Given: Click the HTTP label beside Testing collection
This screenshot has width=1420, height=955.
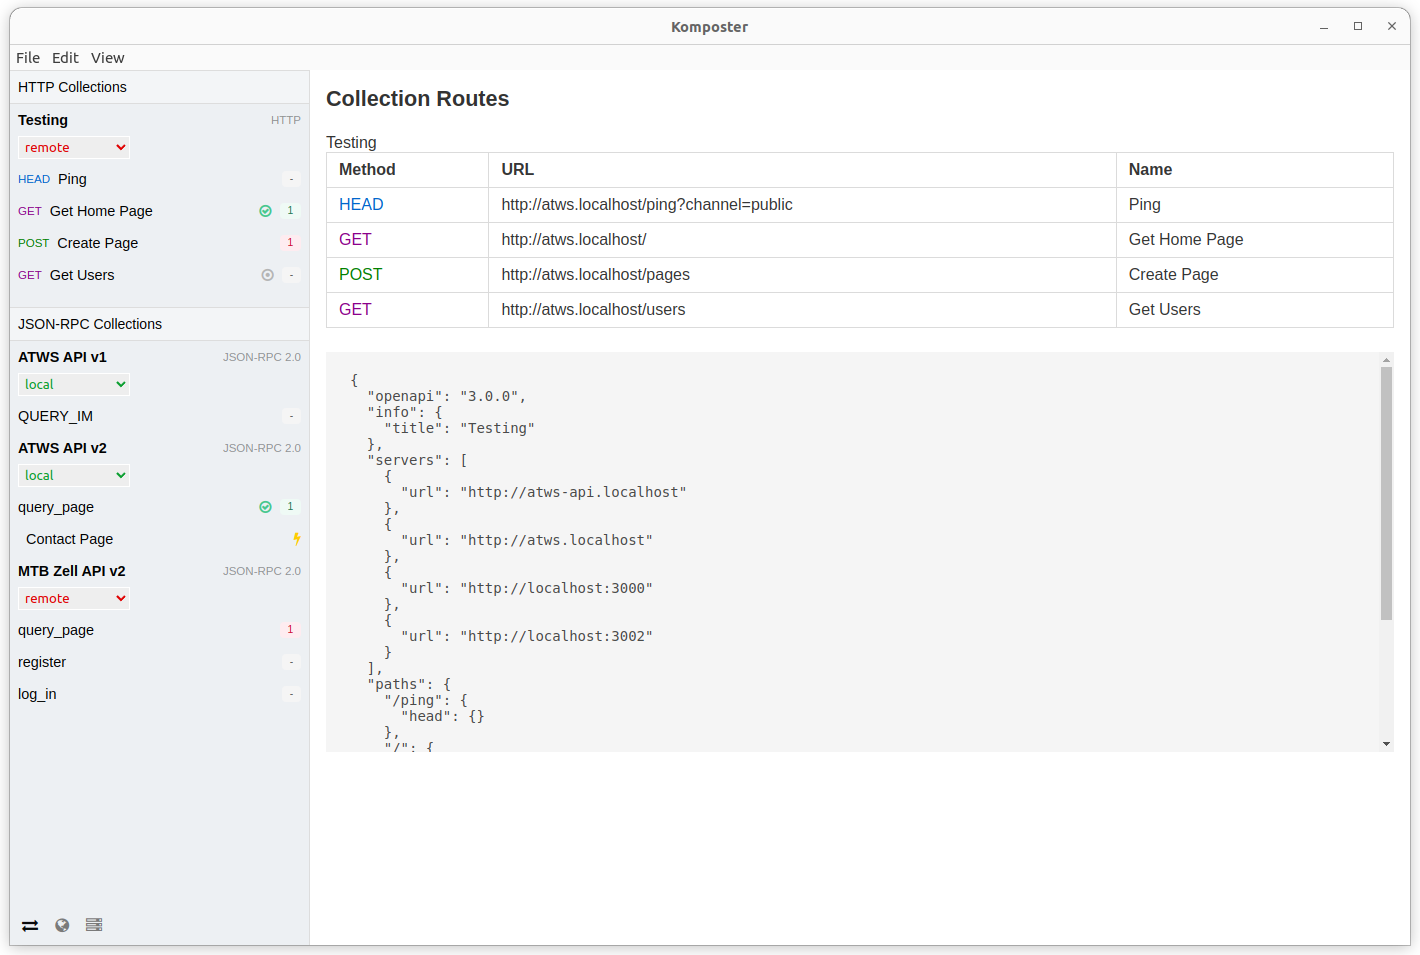Looking at the screenshot, I should (286, 120).
